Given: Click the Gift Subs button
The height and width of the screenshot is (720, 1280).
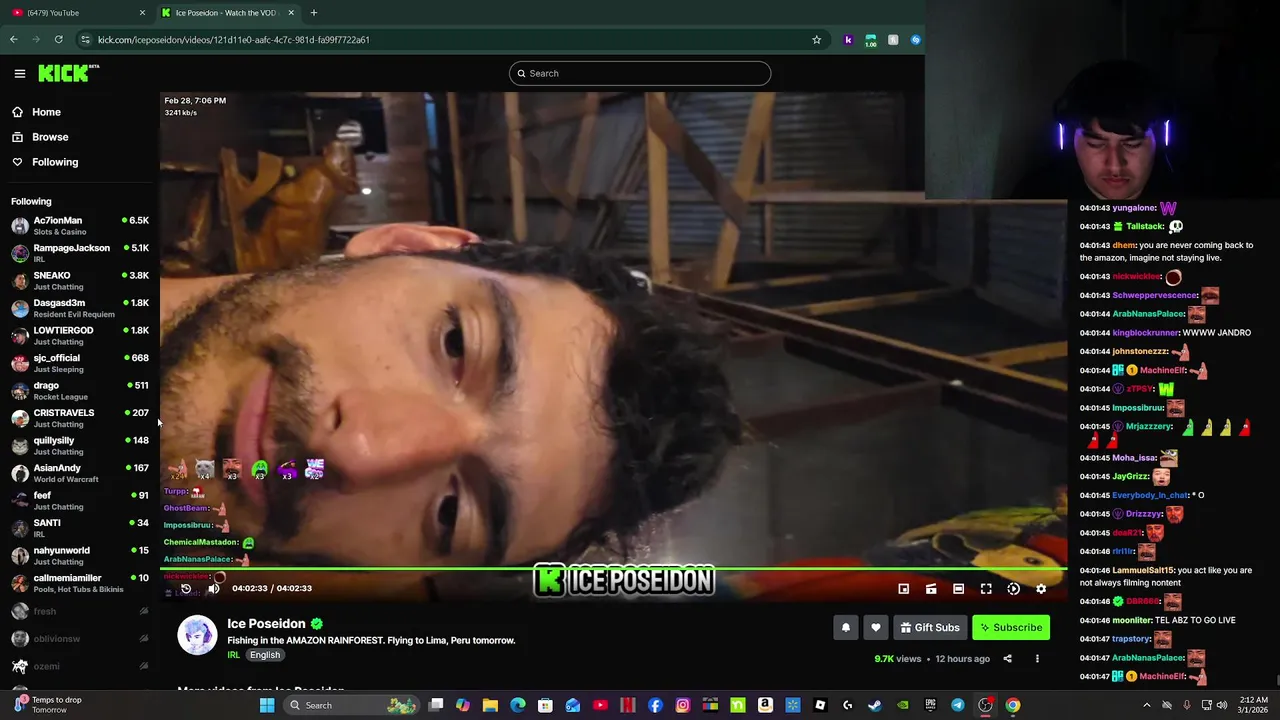Looking at the screenshot, I should tap(930, 627).
